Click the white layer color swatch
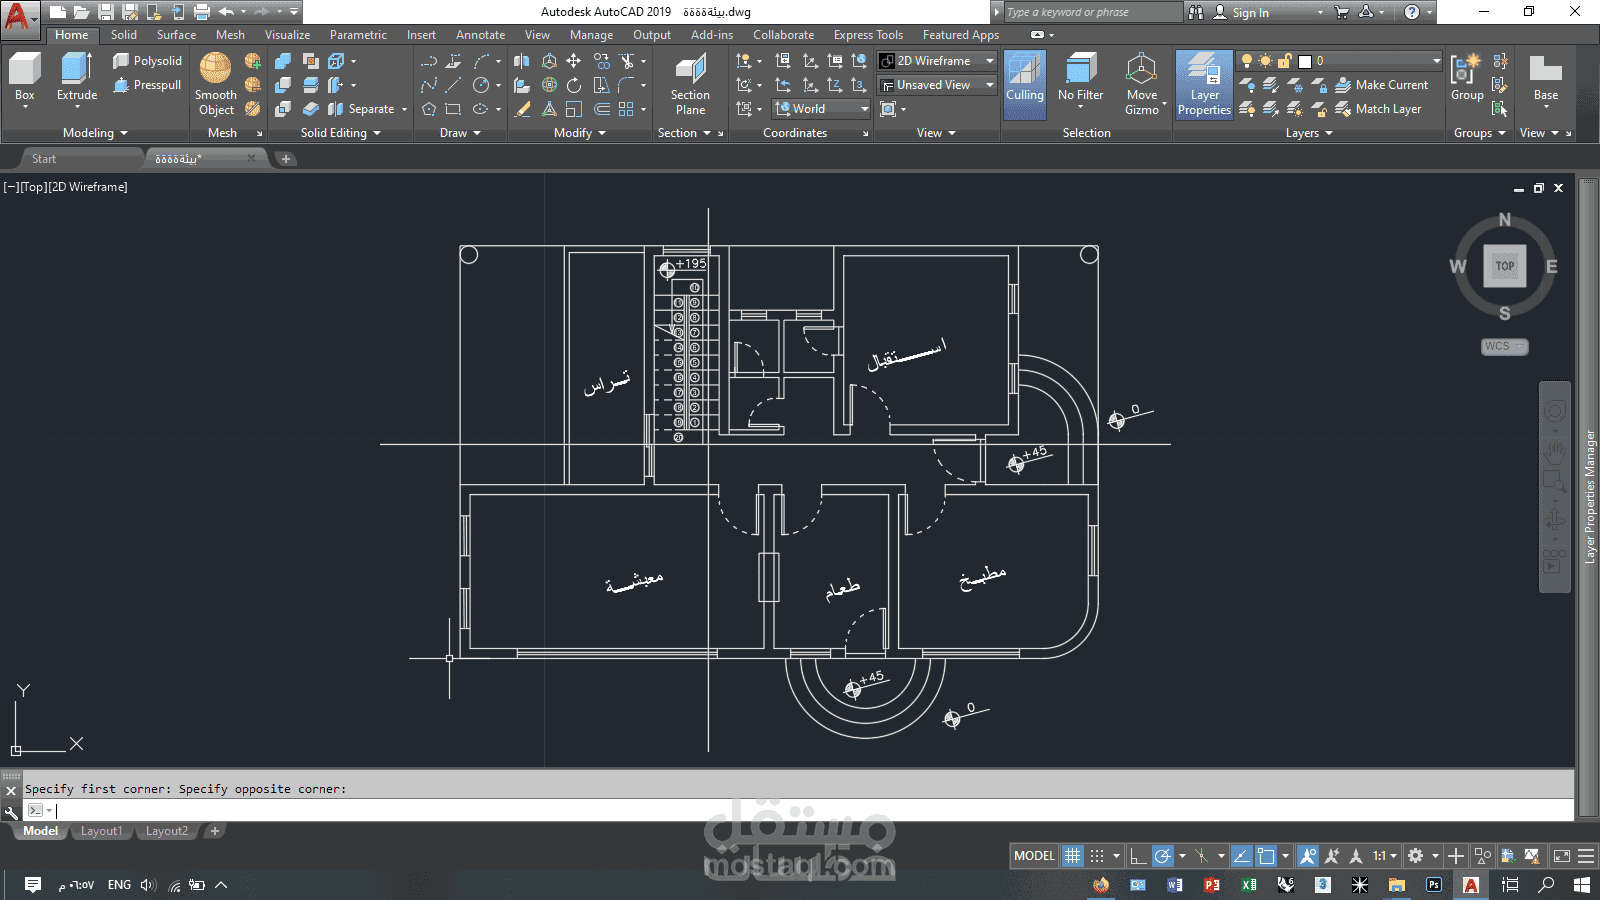Screen dimensions: 1600x900 (1305, 61)
